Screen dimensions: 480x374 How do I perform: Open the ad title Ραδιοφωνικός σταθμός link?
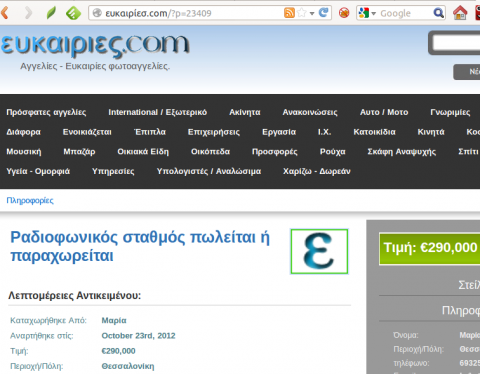click(140, 246)
